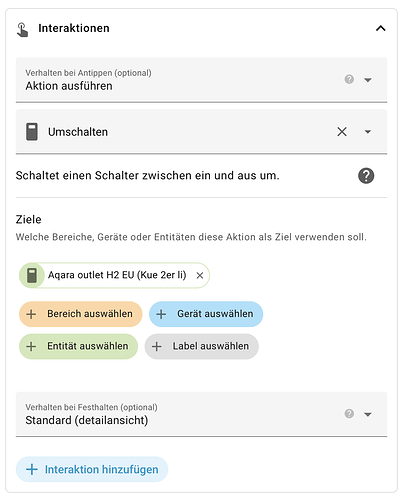The image size is (403, 499).
Task: Click the Aqara outlet chip device icon
Action: 32,275
